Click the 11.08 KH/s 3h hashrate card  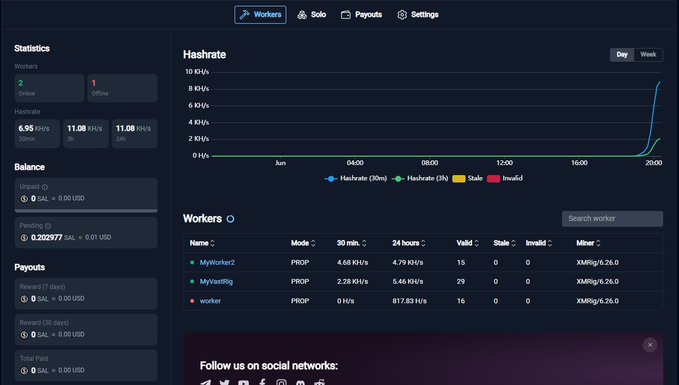click(x=86, y=133)
